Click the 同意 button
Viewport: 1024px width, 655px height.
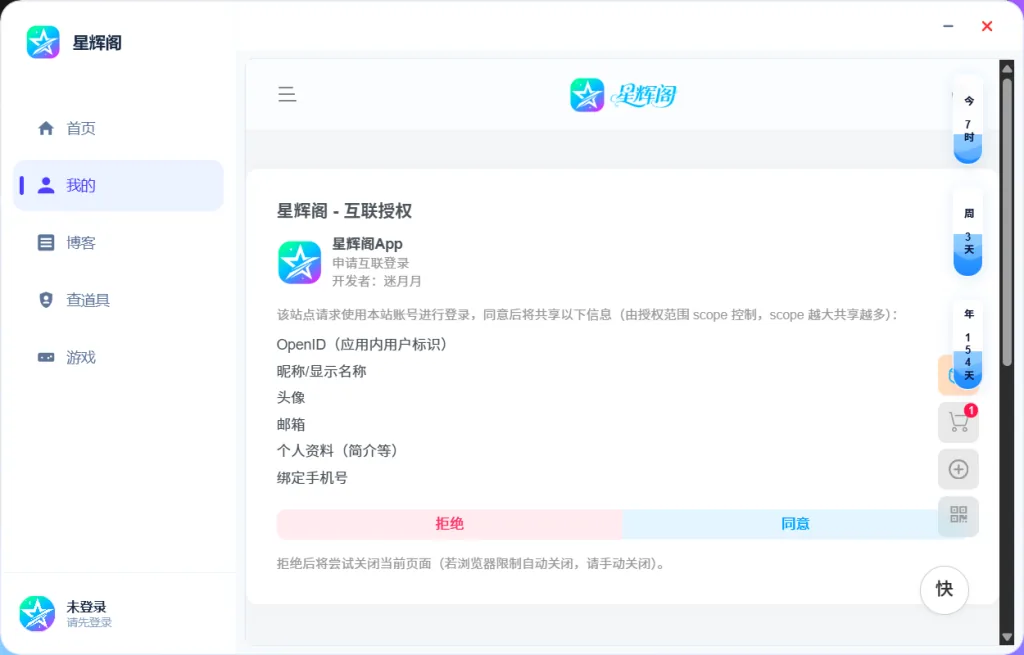(794, 524)
